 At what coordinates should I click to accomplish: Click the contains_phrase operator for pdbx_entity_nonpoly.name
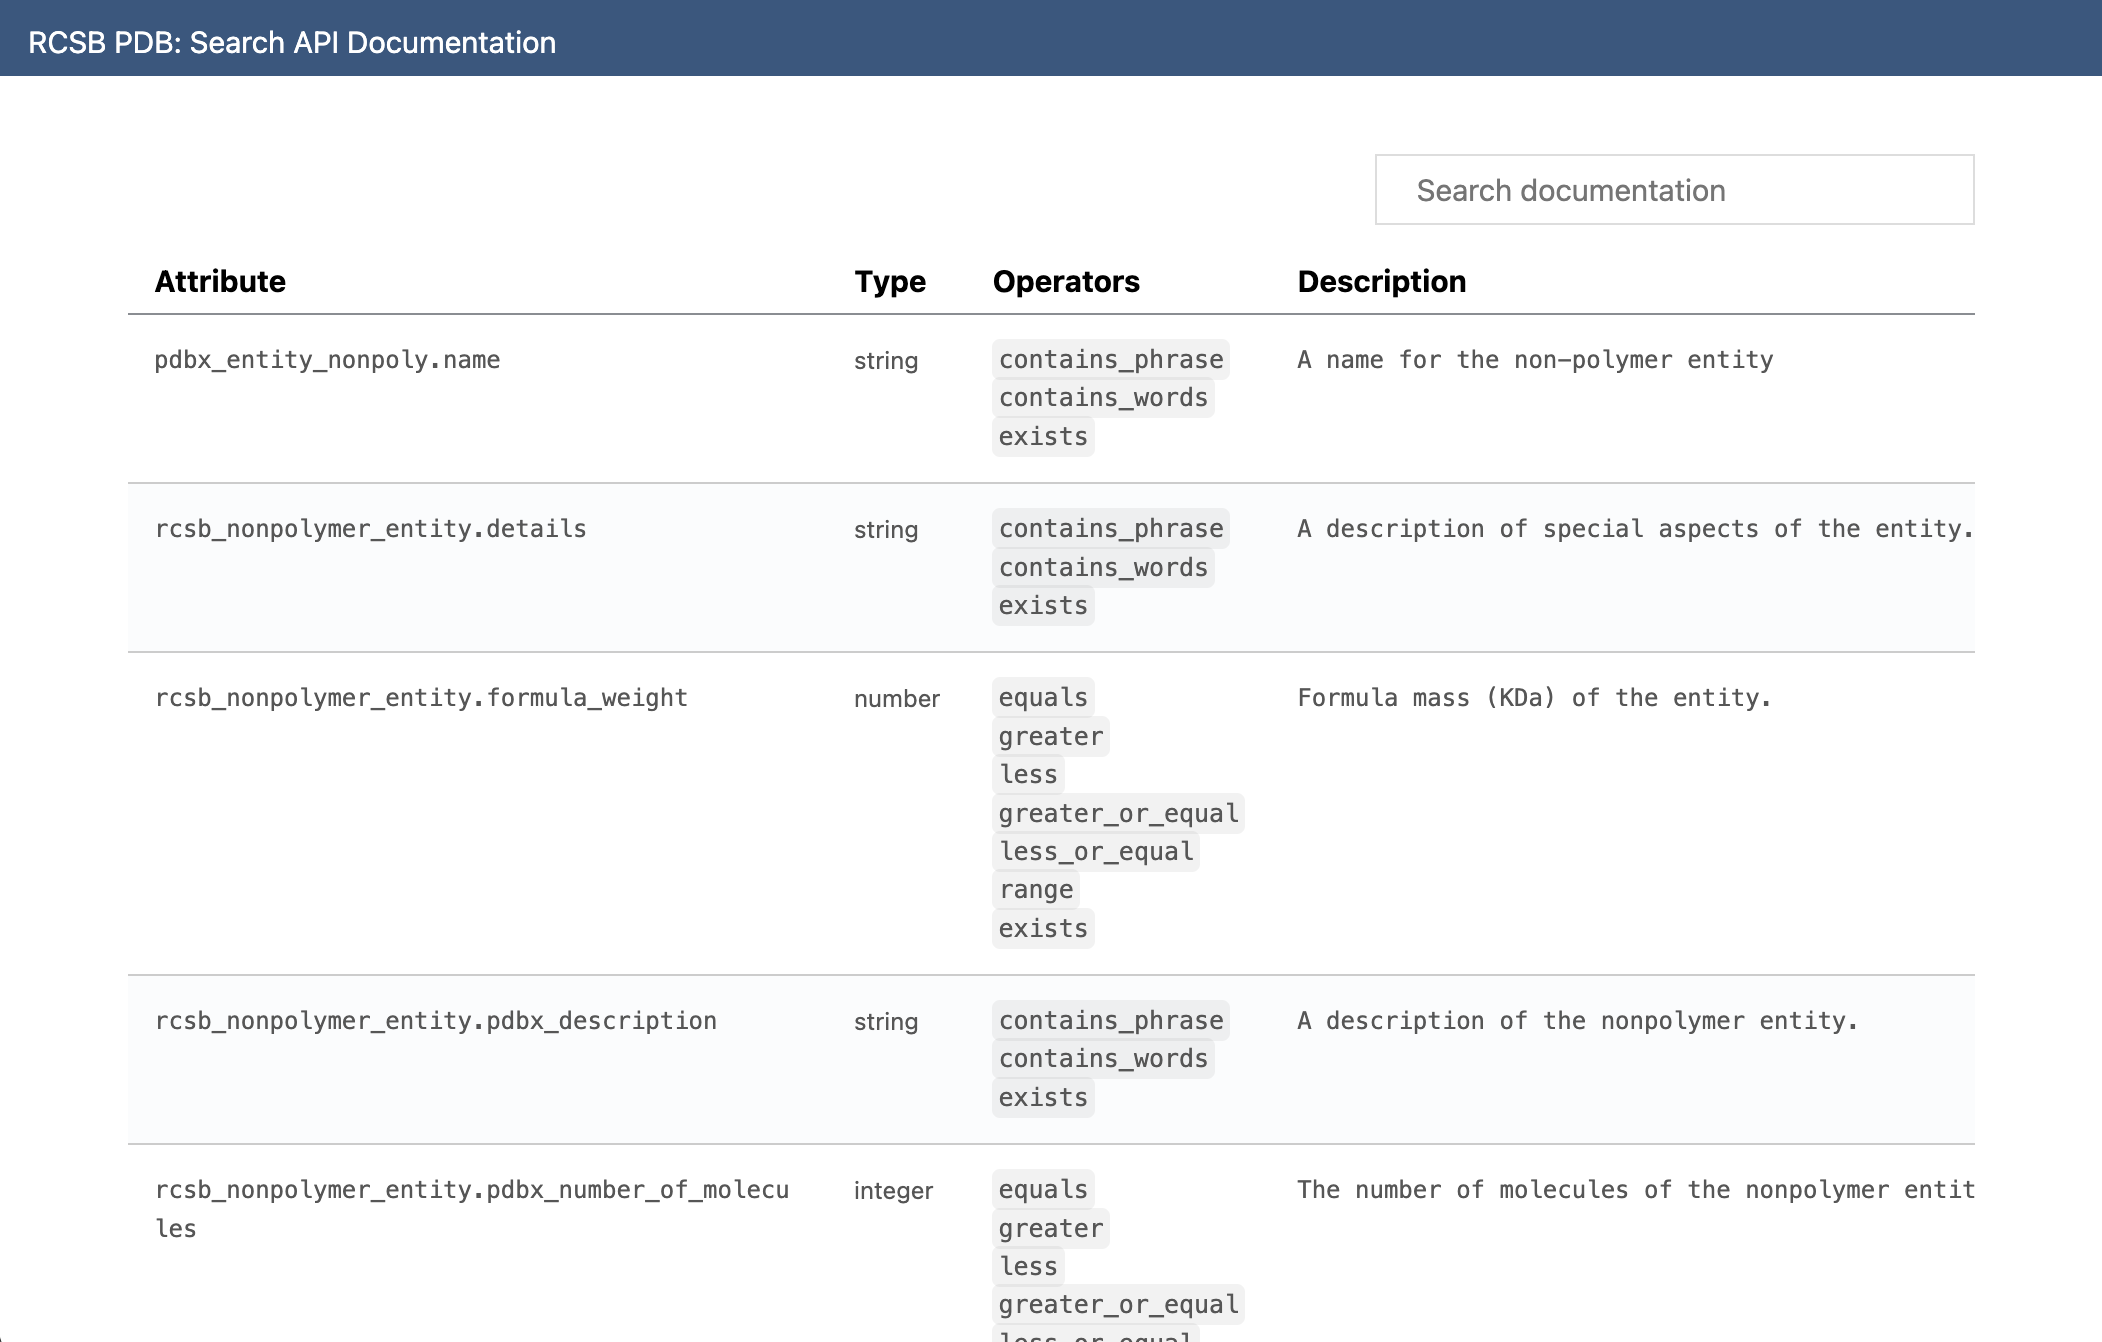[1110, 360]
